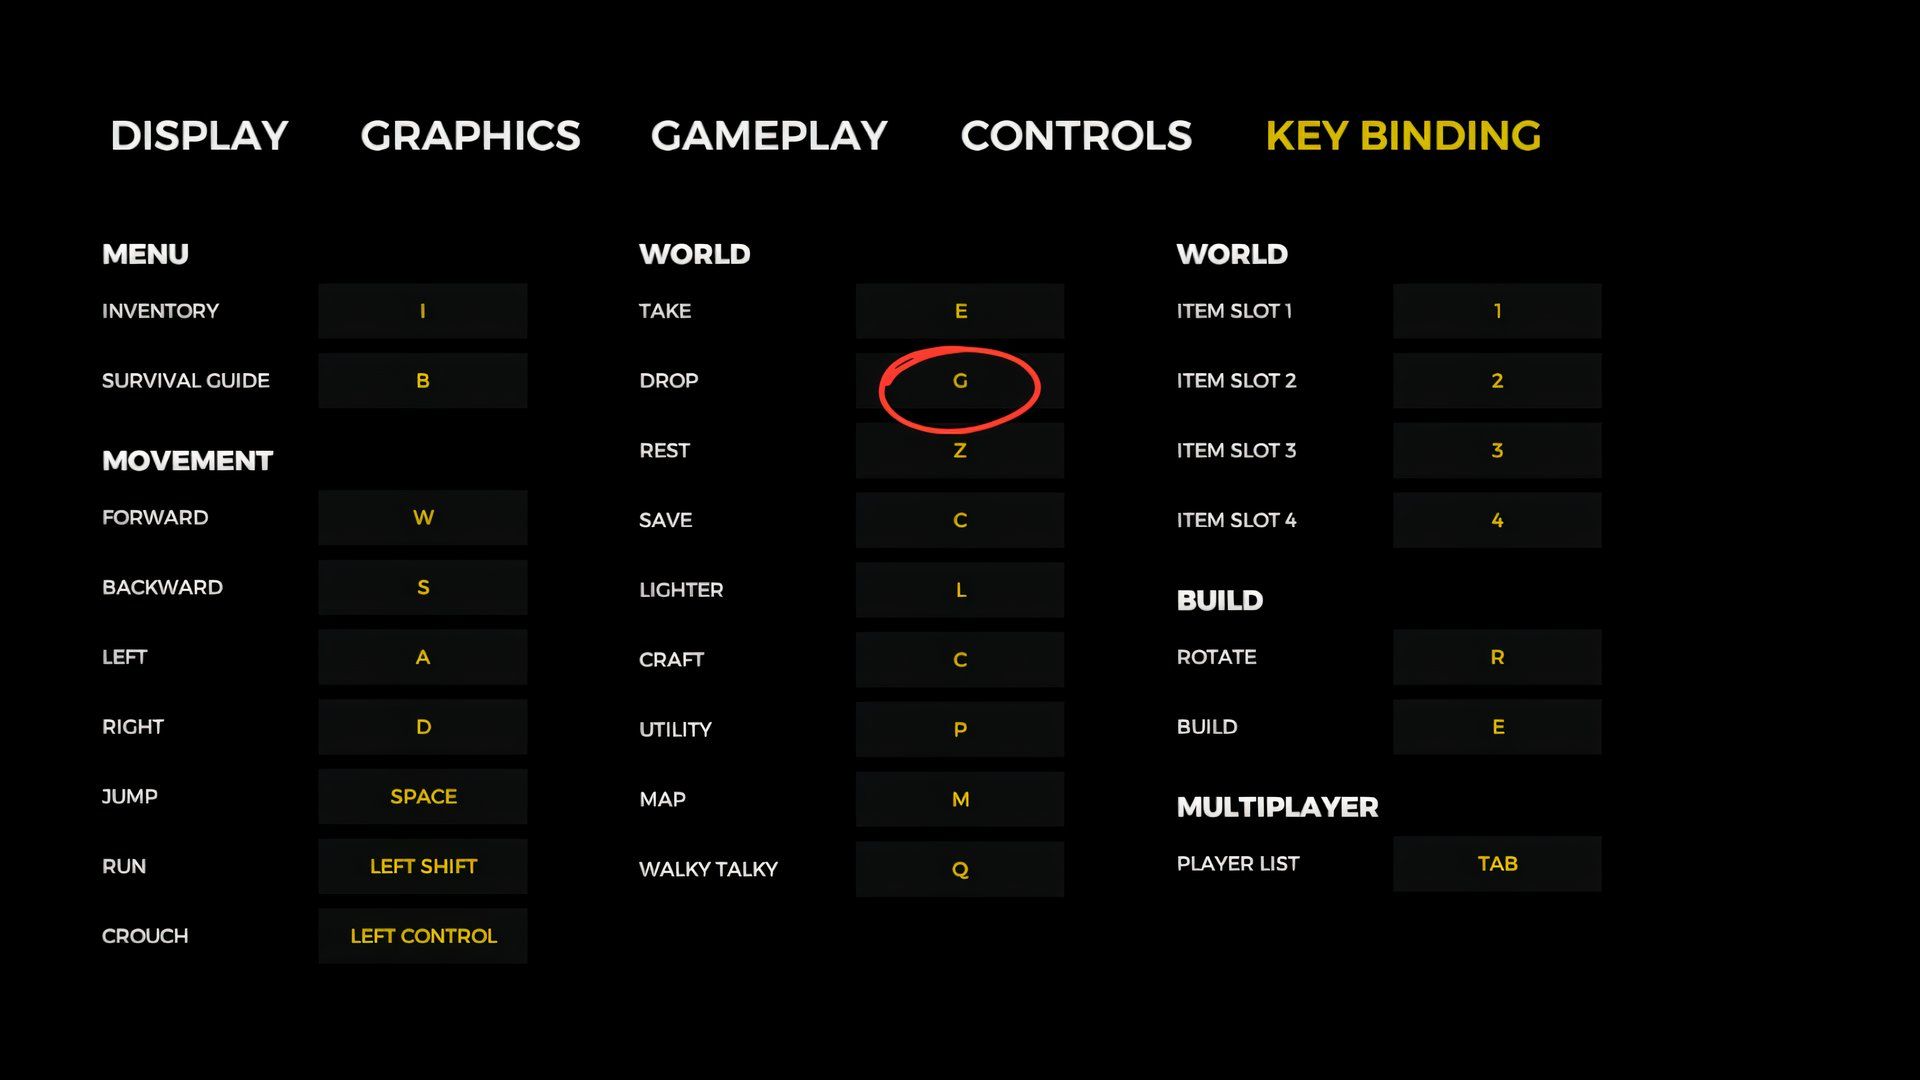Click the SAVE key binding button
Image resolution: width=1920 pixels, height=1080 pixels.
coord(960,520)
